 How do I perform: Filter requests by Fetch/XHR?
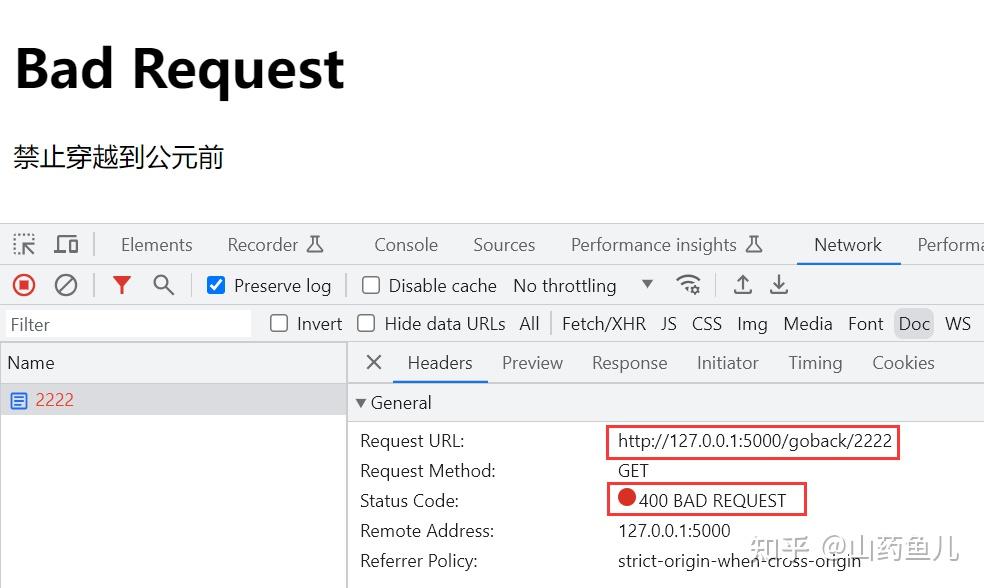pyautogui.click(x=603, y=323)
